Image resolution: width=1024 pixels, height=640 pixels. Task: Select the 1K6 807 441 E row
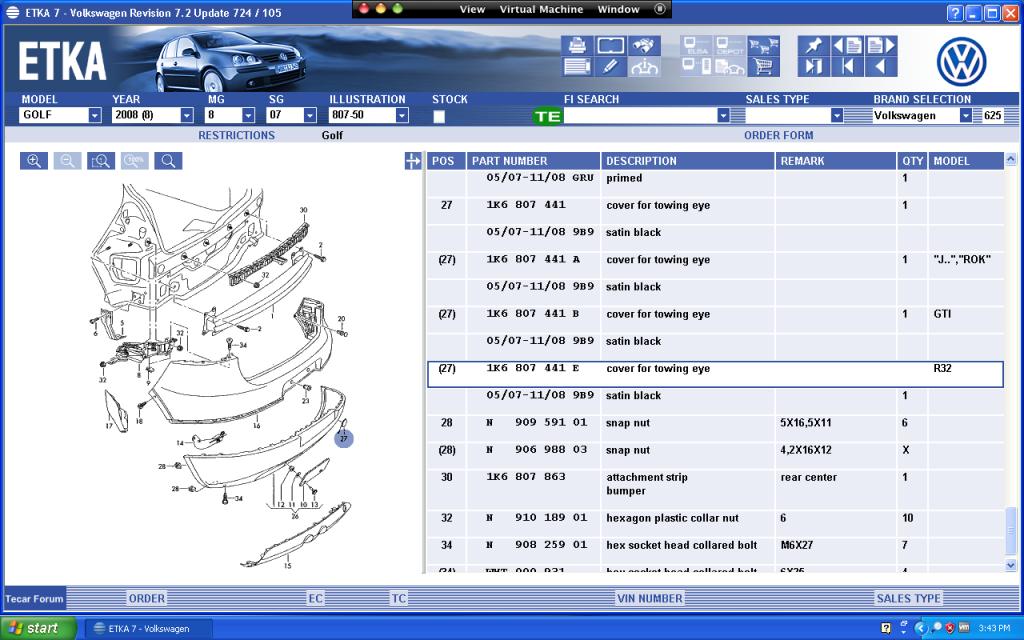click(x=715, y=374)
